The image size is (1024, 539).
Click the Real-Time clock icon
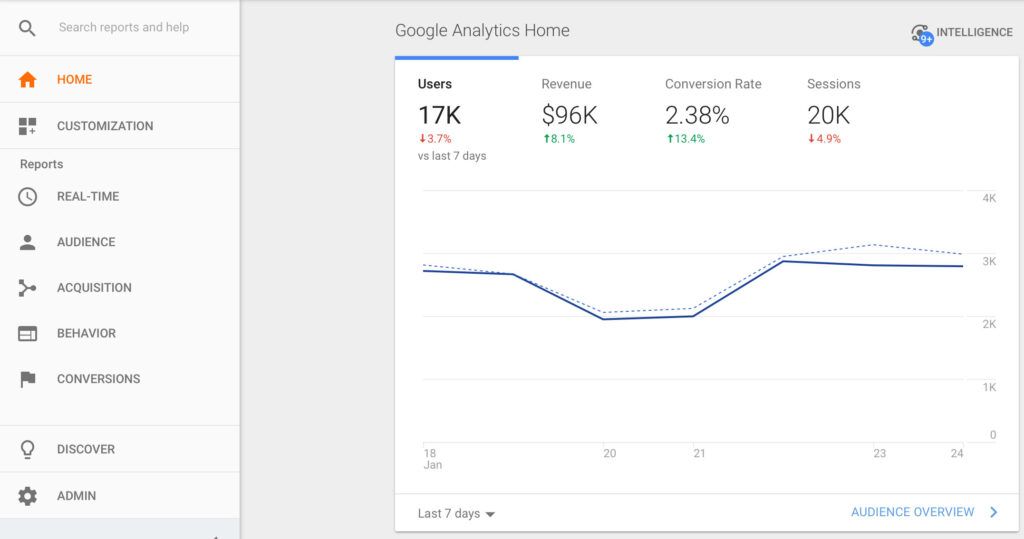pyautogui.click(x=27, y=197)
